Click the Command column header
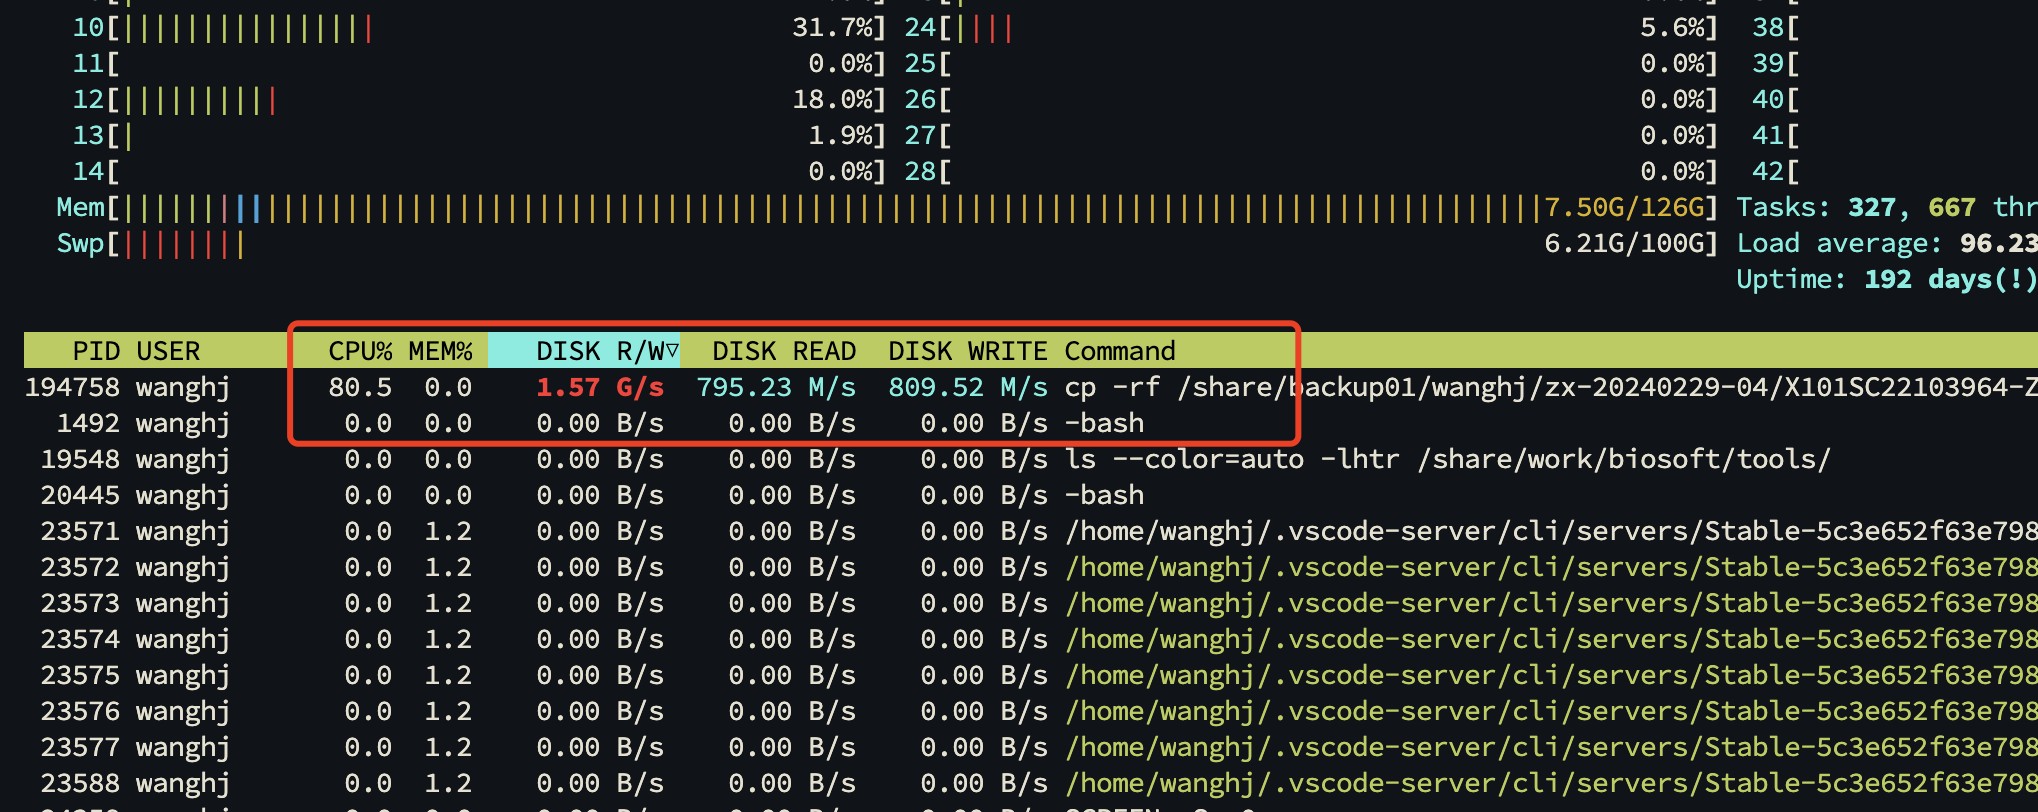2038x812 pixels. [x=1120, y=351]
